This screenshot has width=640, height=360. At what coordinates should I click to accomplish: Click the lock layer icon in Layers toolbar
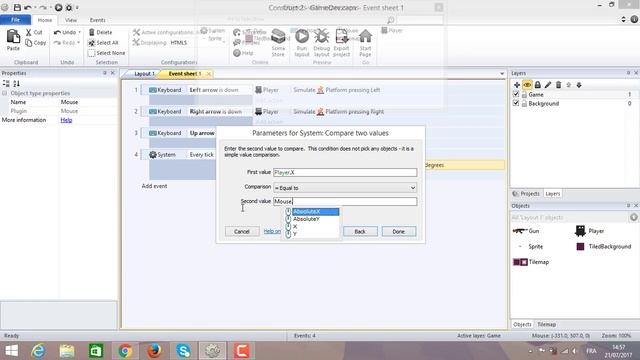tap(538, 85)
